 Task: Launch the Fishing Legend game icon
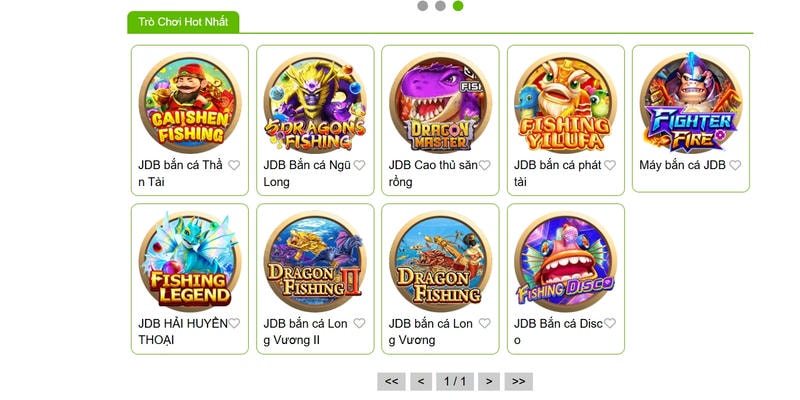click(x=190, y=261)
